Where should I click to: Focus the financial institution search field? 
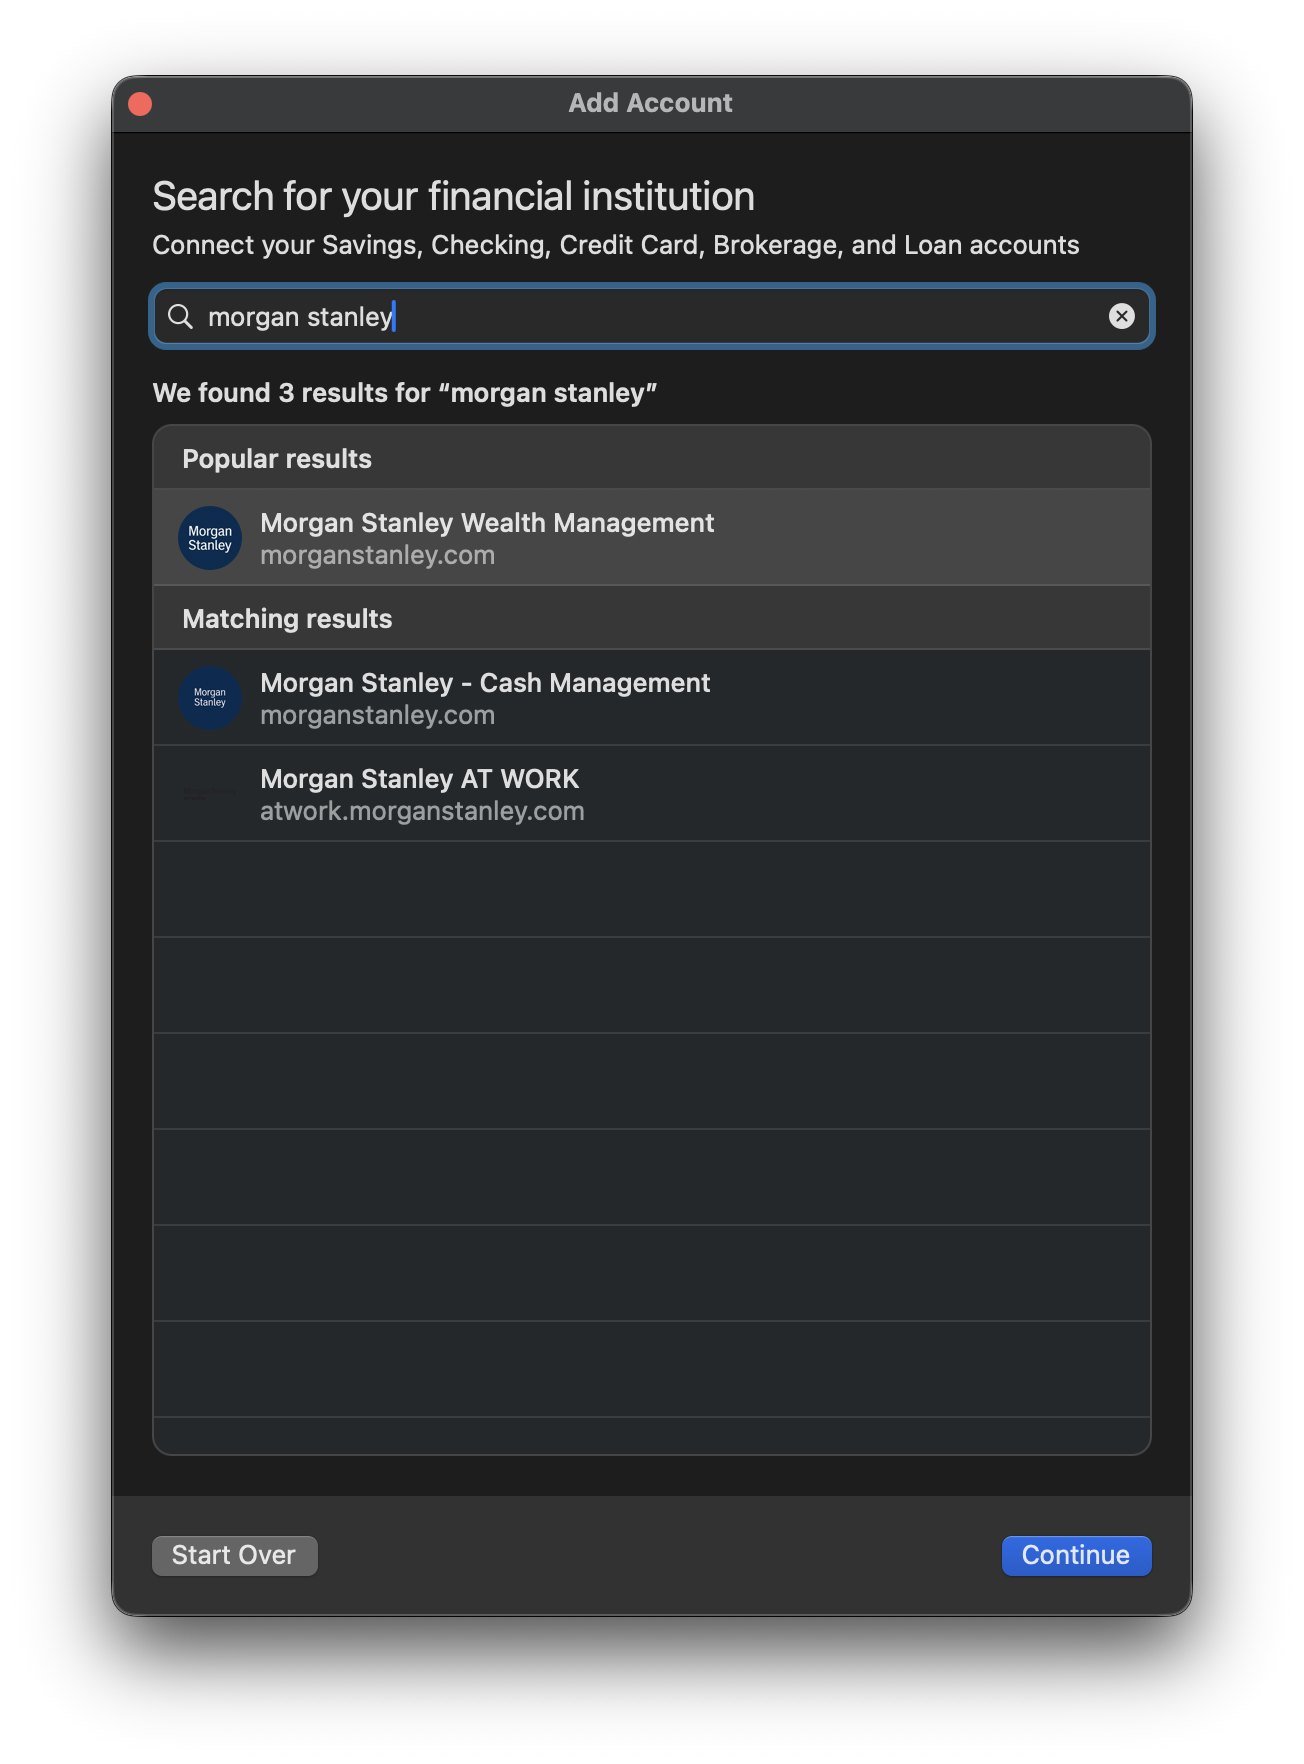point(652,317)
